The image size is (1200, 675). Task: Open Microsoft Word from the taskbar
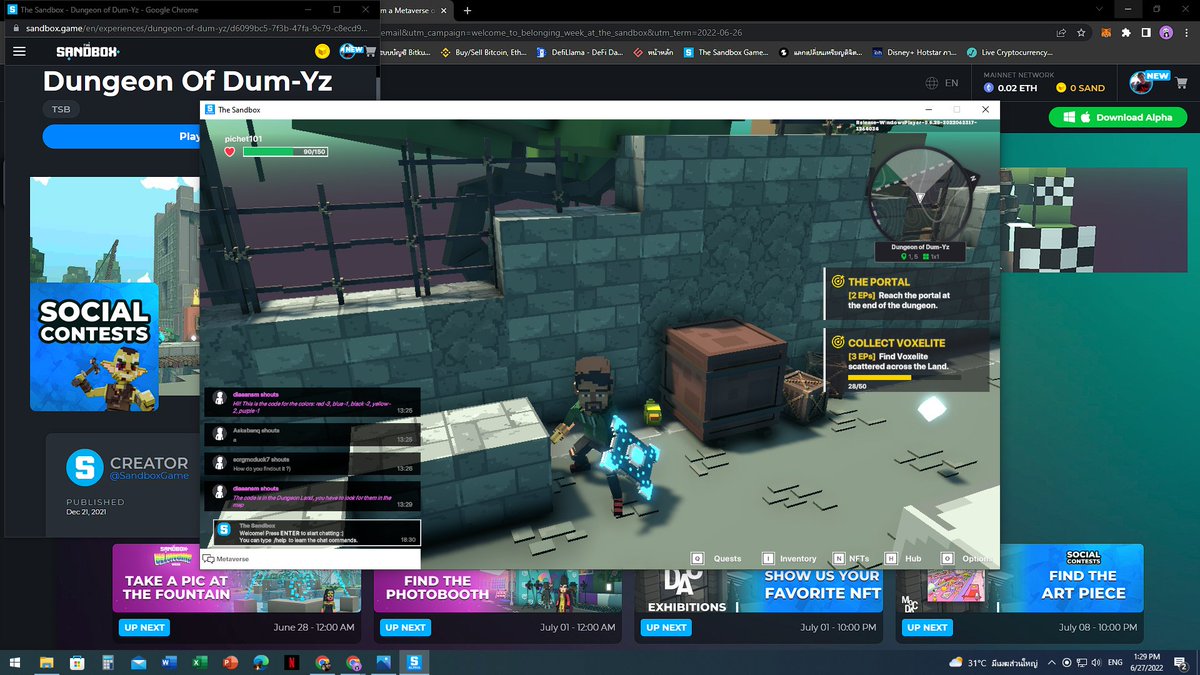point(169,662)
